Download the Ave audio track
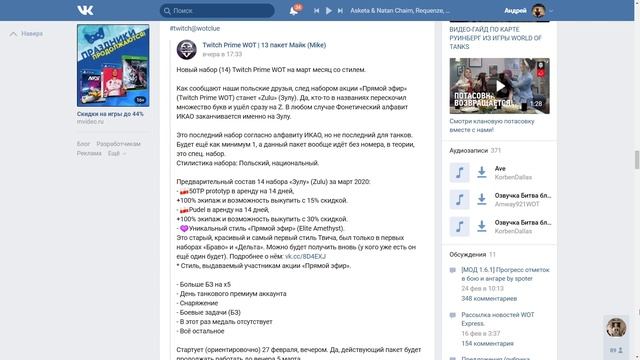This screenshot has height=360, width=640. pyautogui.click(x=482, y=173)
